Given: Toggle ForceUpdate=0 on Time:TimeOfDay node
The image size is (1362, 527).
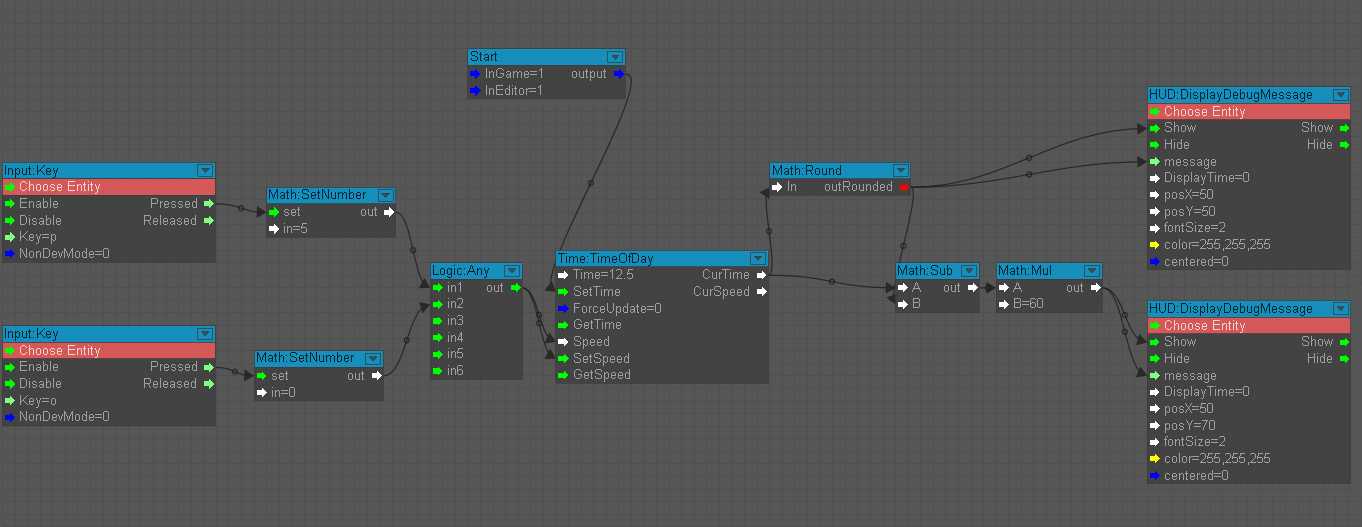Looking at the screenshot, I should [x=616, y=309].
